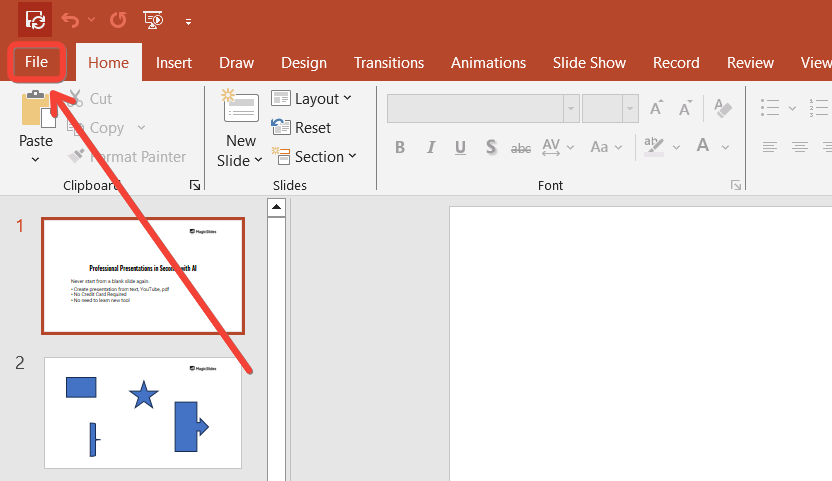832x481 pixels.
Task: Click the Redo arrow icon
Action: (x=118, y=19)
